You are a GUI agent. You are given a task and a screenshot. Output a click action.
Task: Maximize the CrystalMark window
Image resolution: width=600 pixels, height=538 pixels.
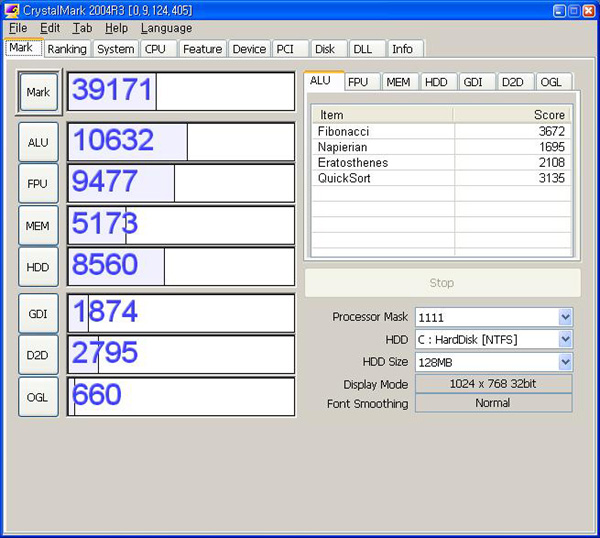[574, 11]
